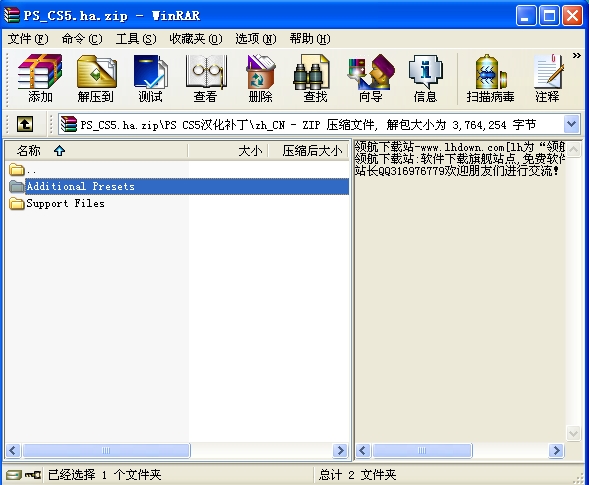Screen dimensions: 589x485
Task: Click comment pane left scroll arrow
Action: (363, 450)
